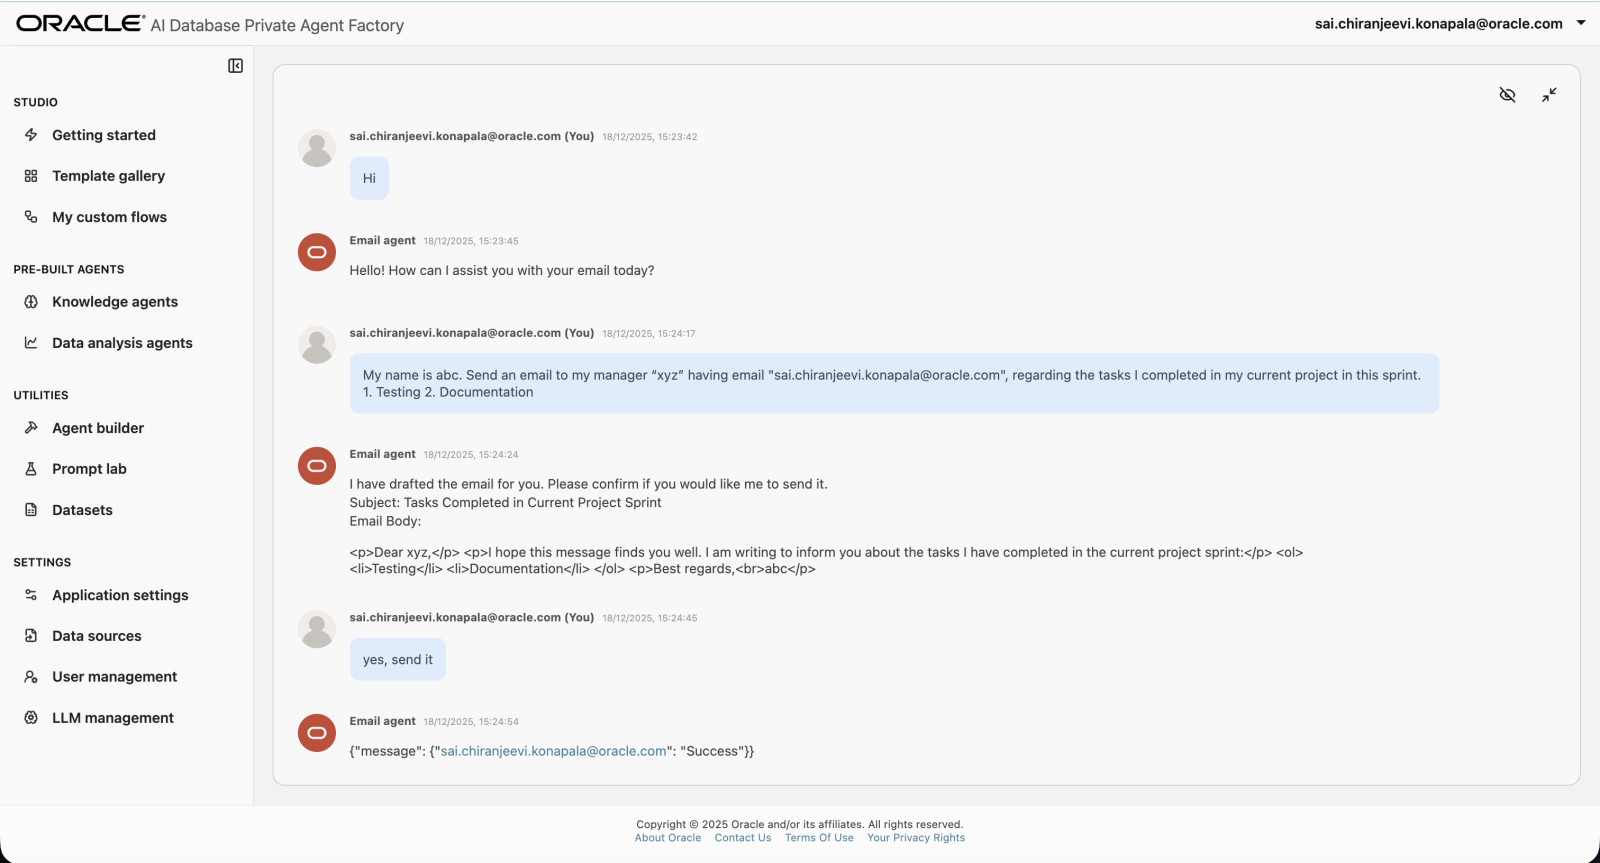Click the Knowledge agents icon
The image size is (1600, 863).
pyautogui.click(x=31, y=302)
